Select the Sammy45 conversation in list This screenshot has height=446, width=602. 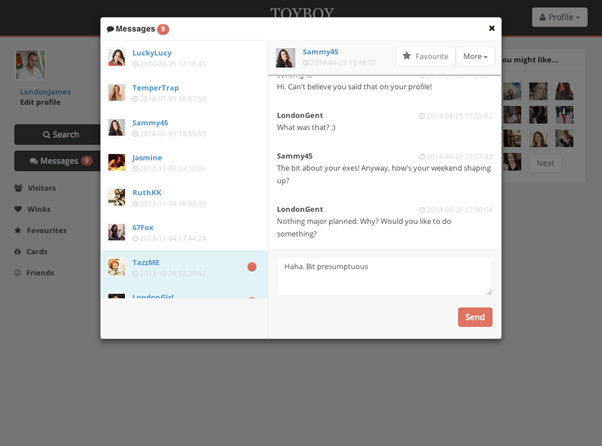click(184, 128)
